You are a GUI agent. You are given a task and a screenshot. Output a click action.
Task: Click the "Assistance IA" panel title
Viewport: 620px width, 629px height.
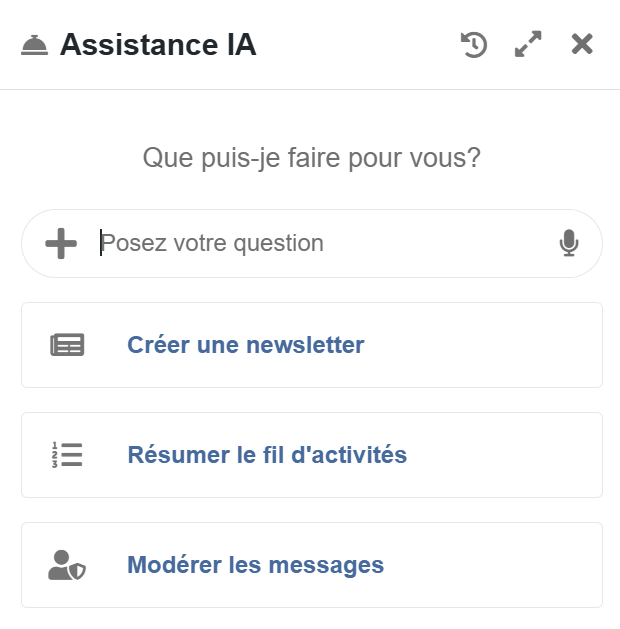(158, 45)
